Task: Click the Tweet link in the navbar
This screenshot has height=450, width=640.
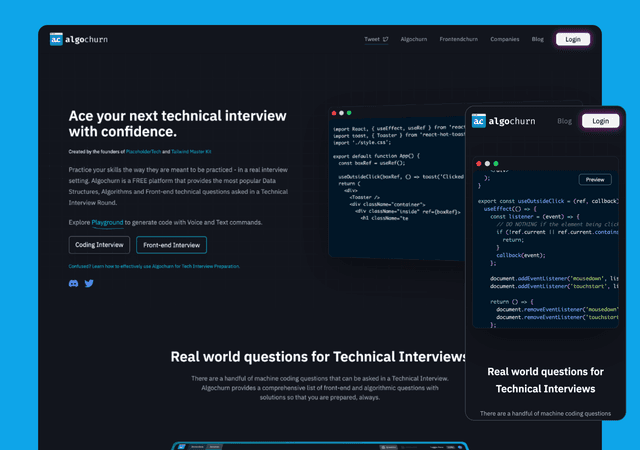Action: click(x=376, y=40)
